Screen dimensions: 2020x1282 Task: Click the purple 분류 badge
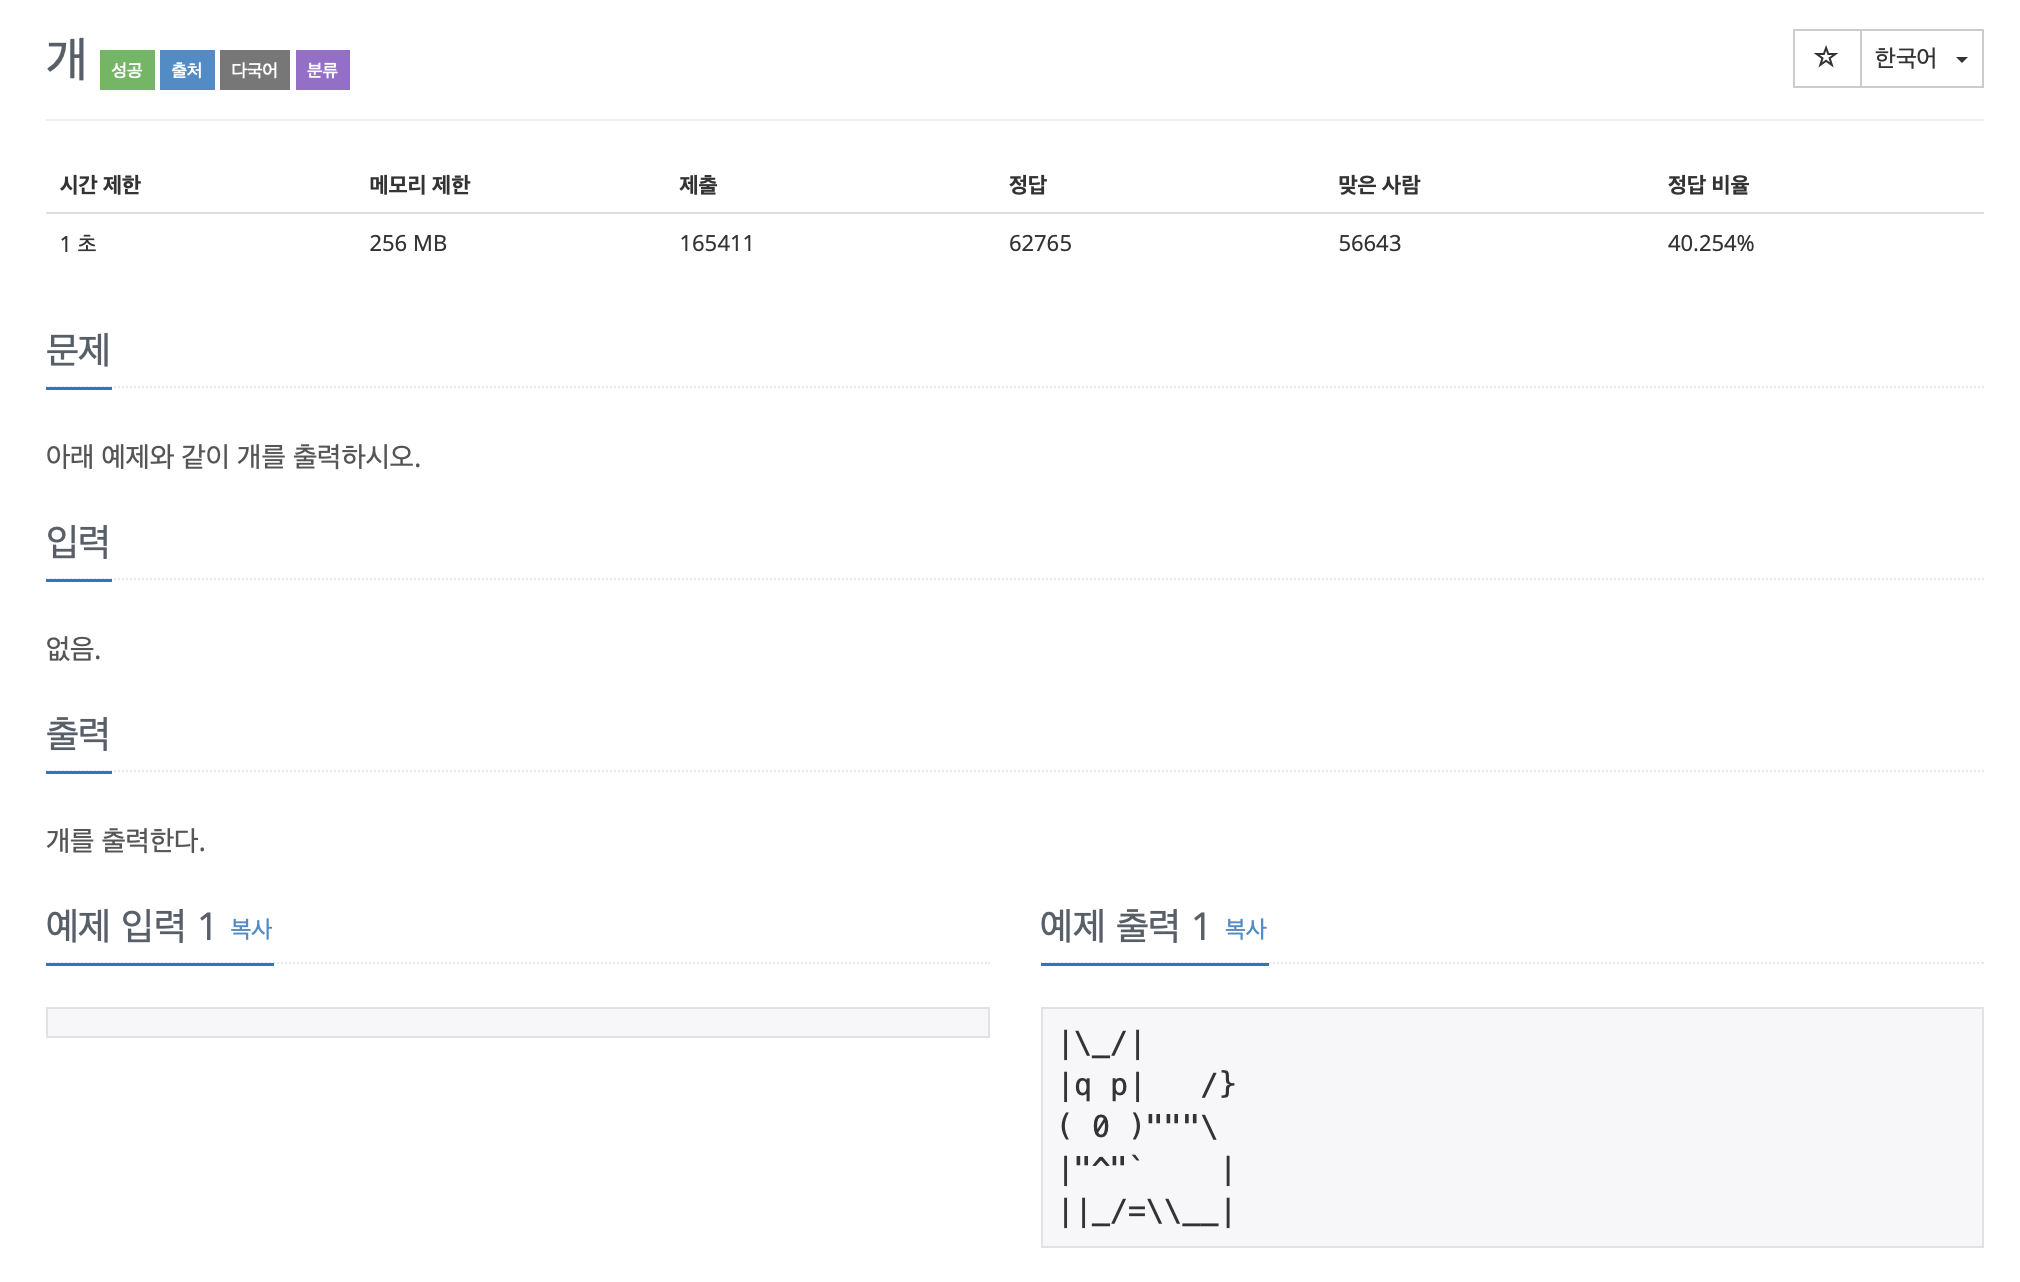[x=322, y=70]
